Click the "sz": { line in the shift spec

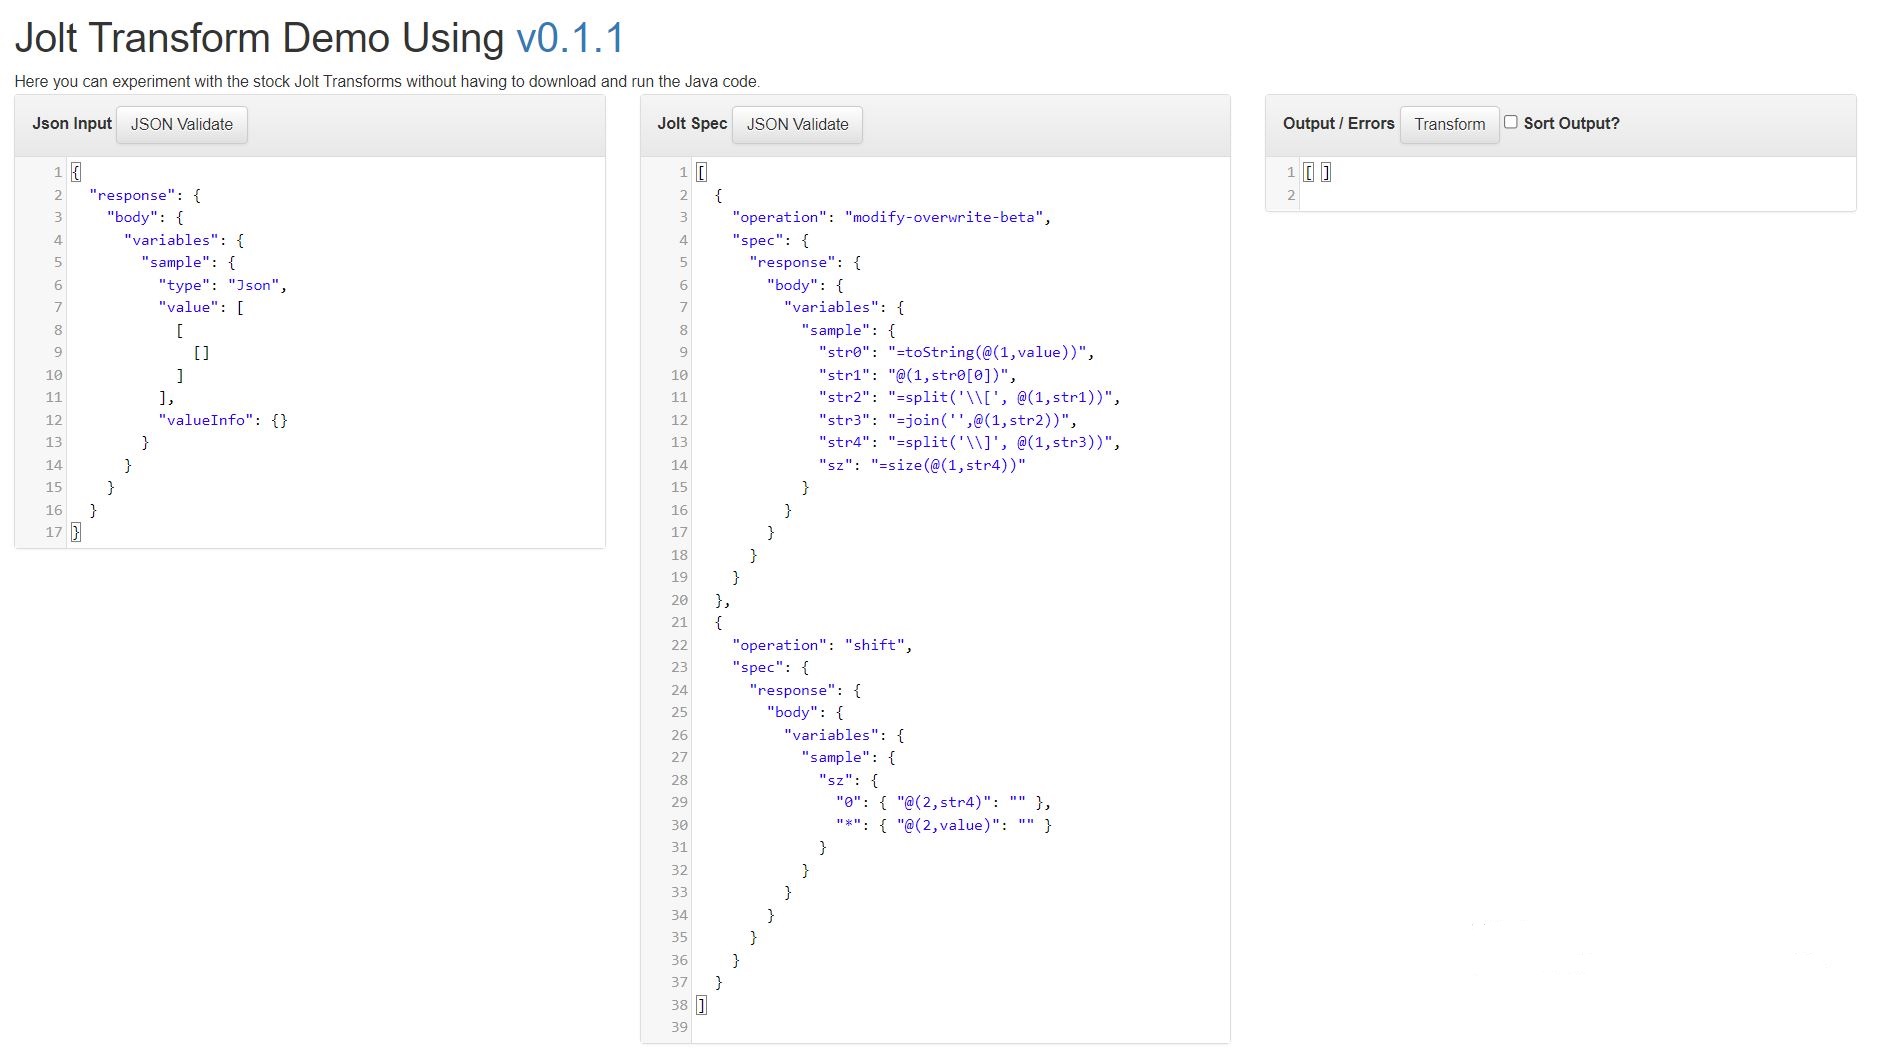coord(848,780)
